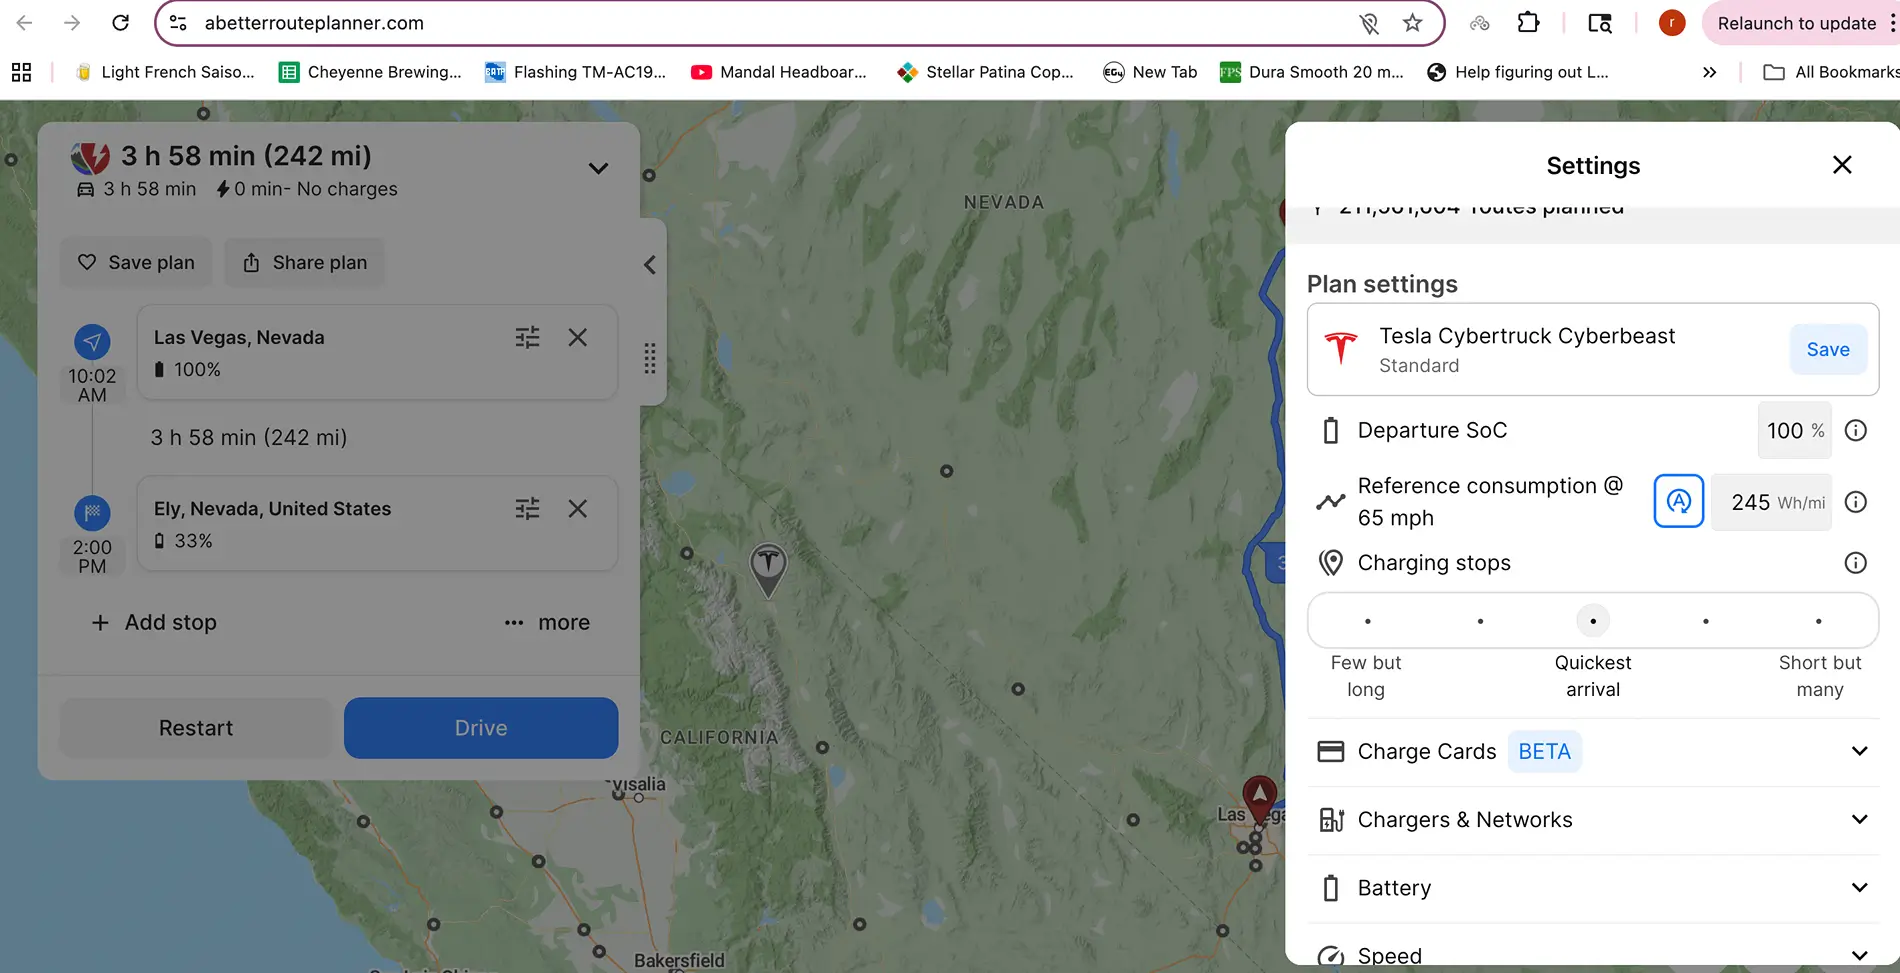The image size is (1900, 973).
Task: Open the reading mode search icon
Action: coord(1600,23)
